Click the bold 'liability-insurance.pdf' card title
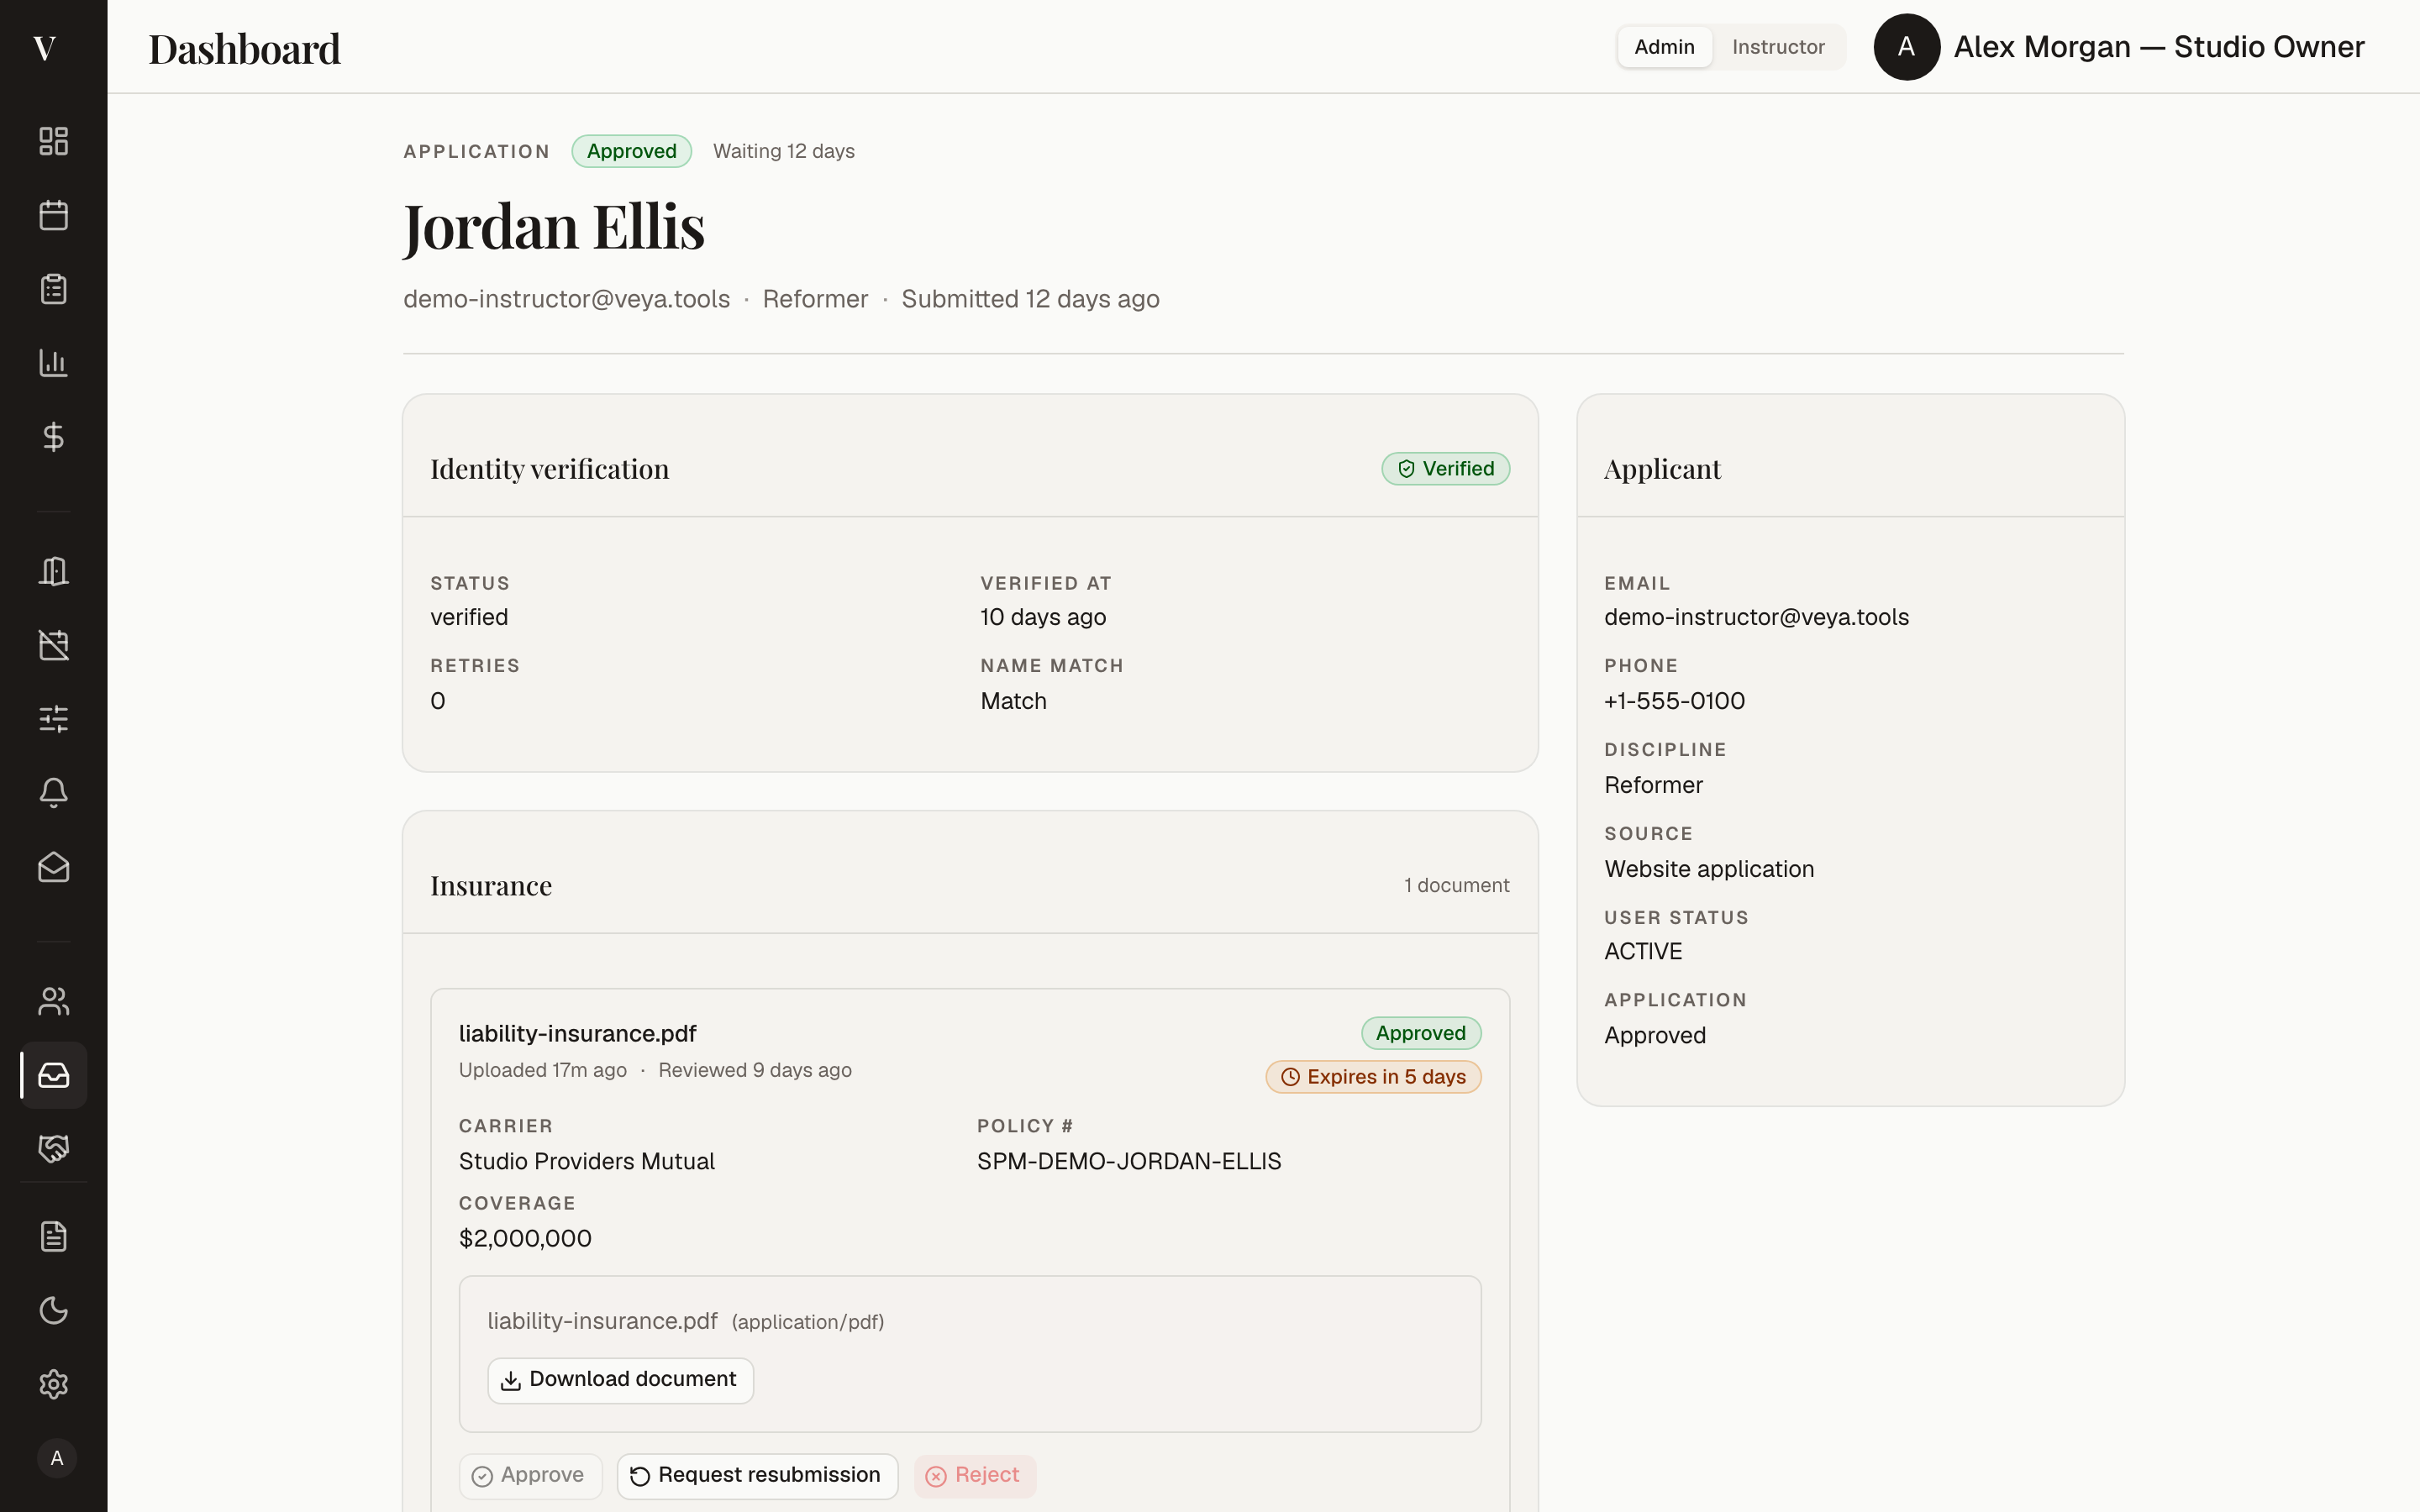2420x1512 pixels. pos(577,1033)
